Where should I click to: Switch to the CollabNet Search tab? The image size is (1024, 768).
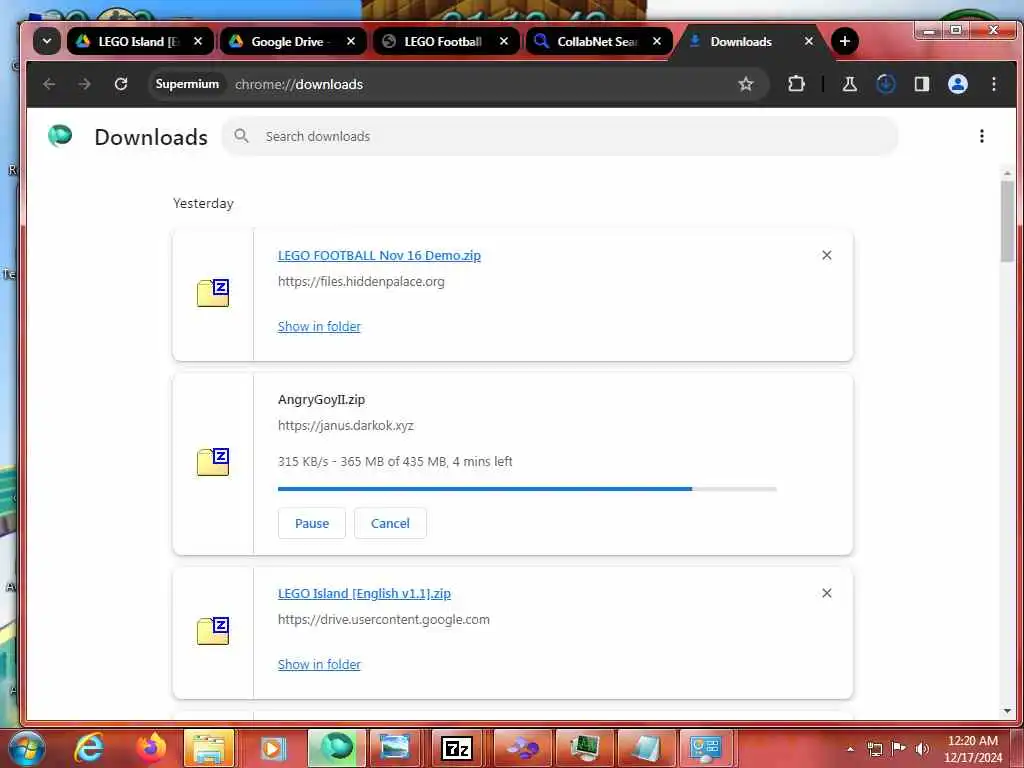pyautogui.click(x=600, y=41)
